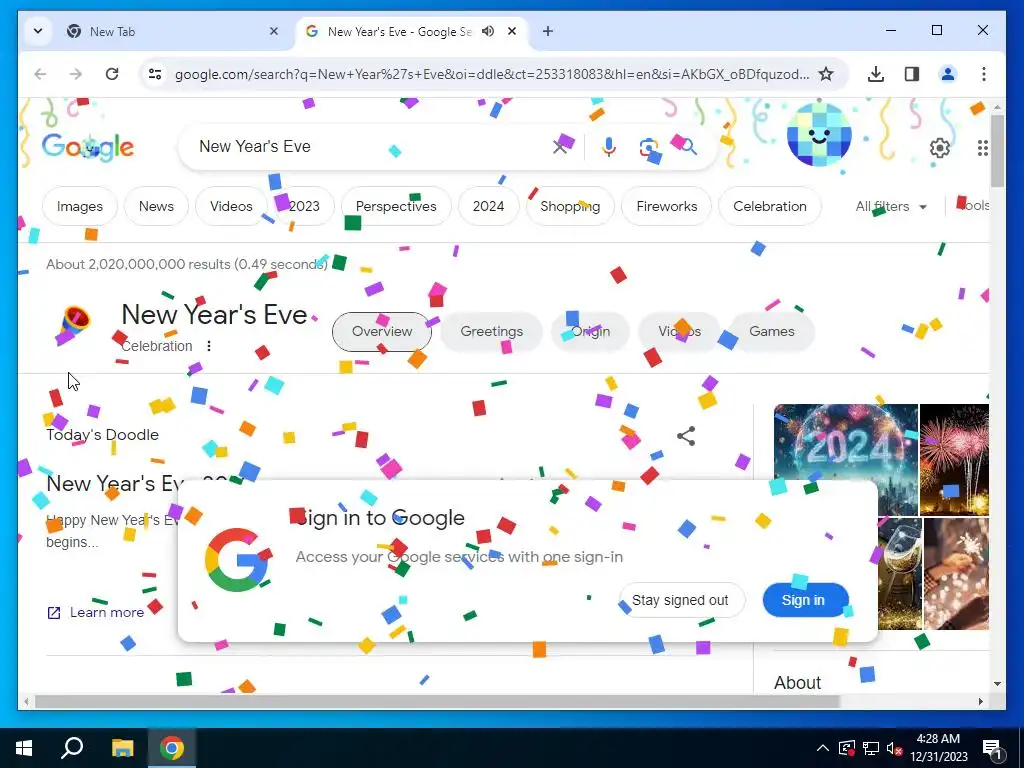Viewport: 1024px width, 768px height.
Task: Close the New Tab tab
Action: click(274, 31)
